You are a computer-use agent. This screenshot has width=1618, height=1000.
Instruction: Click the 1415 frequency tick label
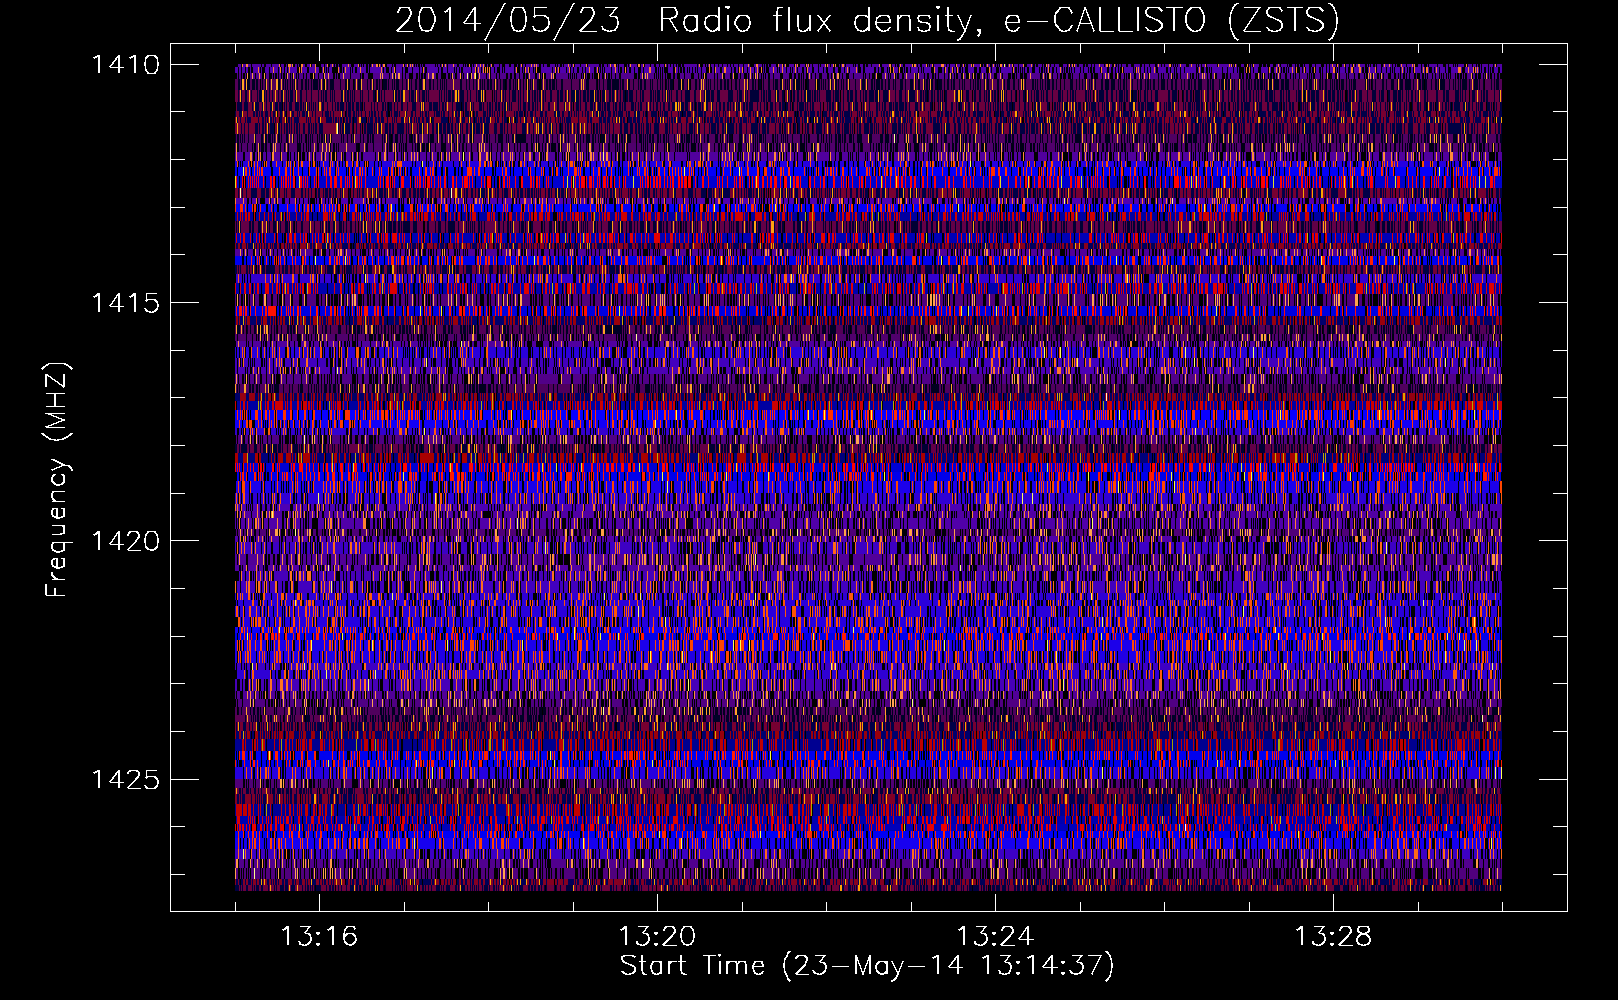pyautogui.click(x=126, y=303)
